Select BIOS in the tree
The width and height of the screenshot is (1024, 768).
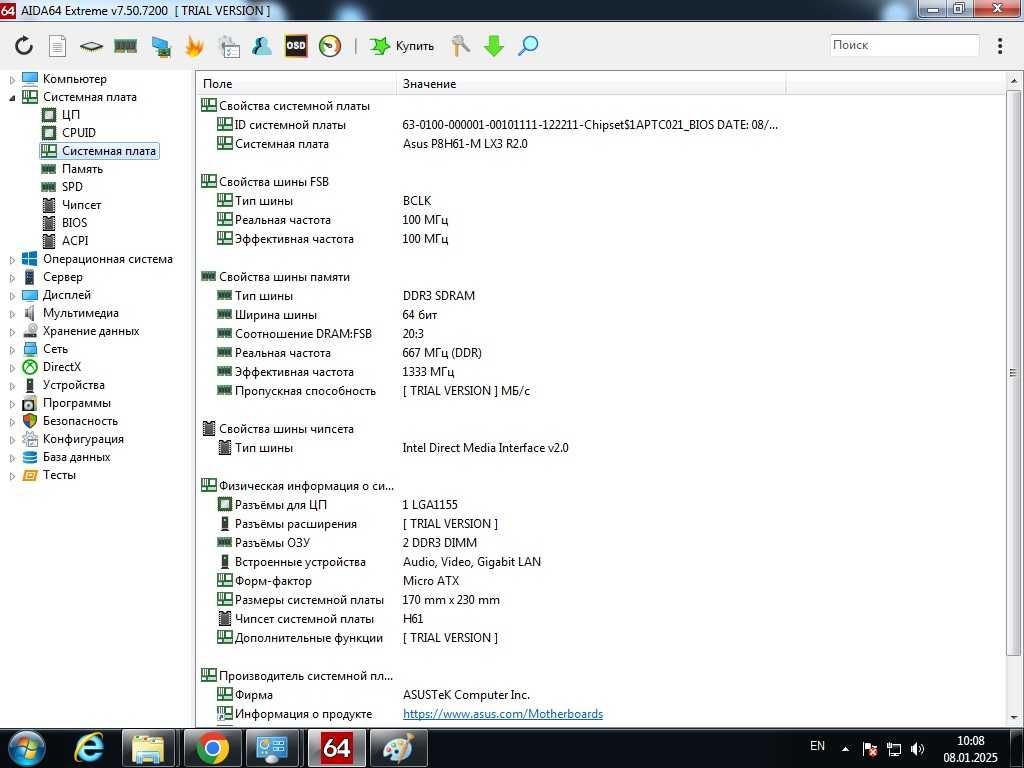(74, 223)
